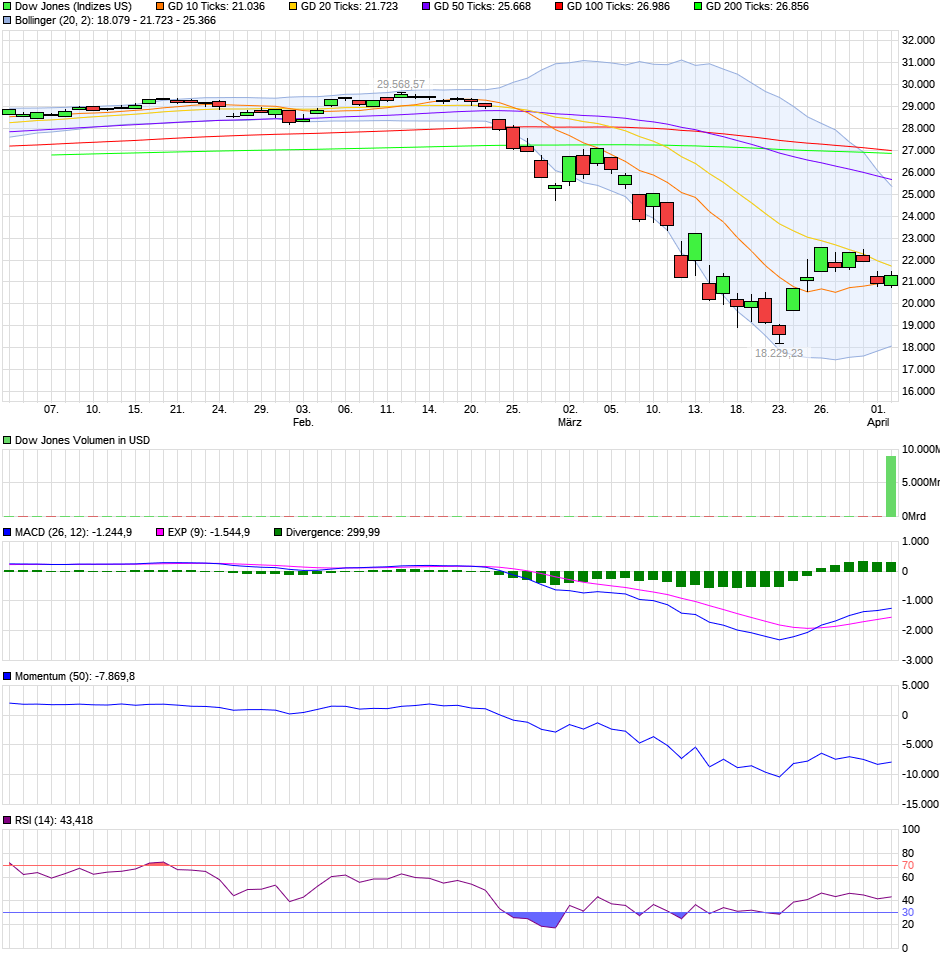The width and height of the screenshot is (940, 958).
Task: Click the '25.' date tick label
Action: click(x=513, y=409)
